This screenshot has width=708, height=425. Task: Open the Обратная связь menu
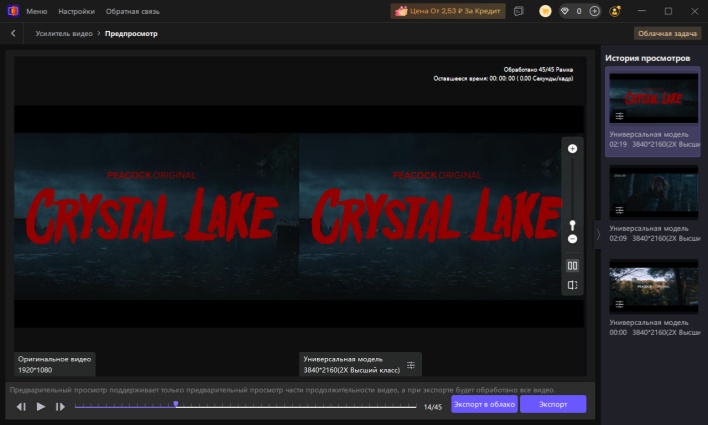point(132,11)
